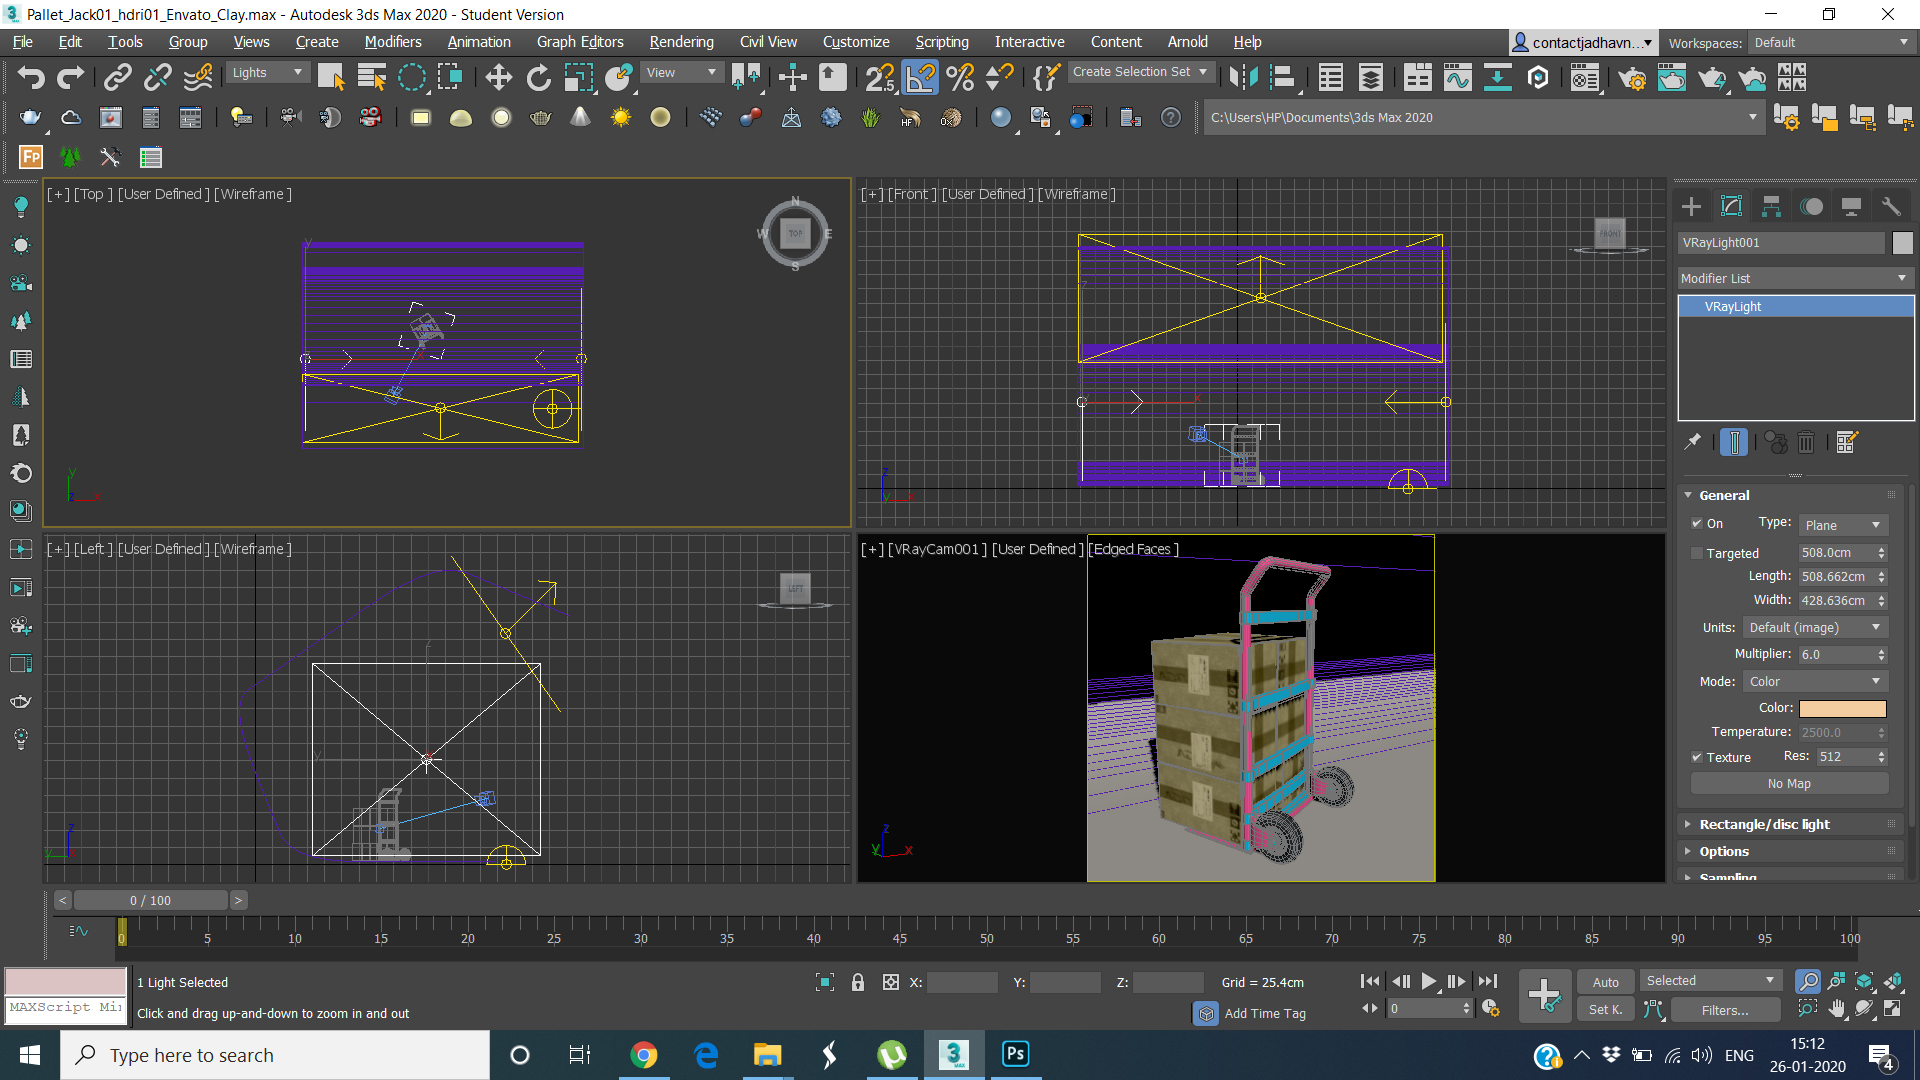1920x1080 pixels.
Task: Toggle the light On checkbox
Action: (1697, 523)
